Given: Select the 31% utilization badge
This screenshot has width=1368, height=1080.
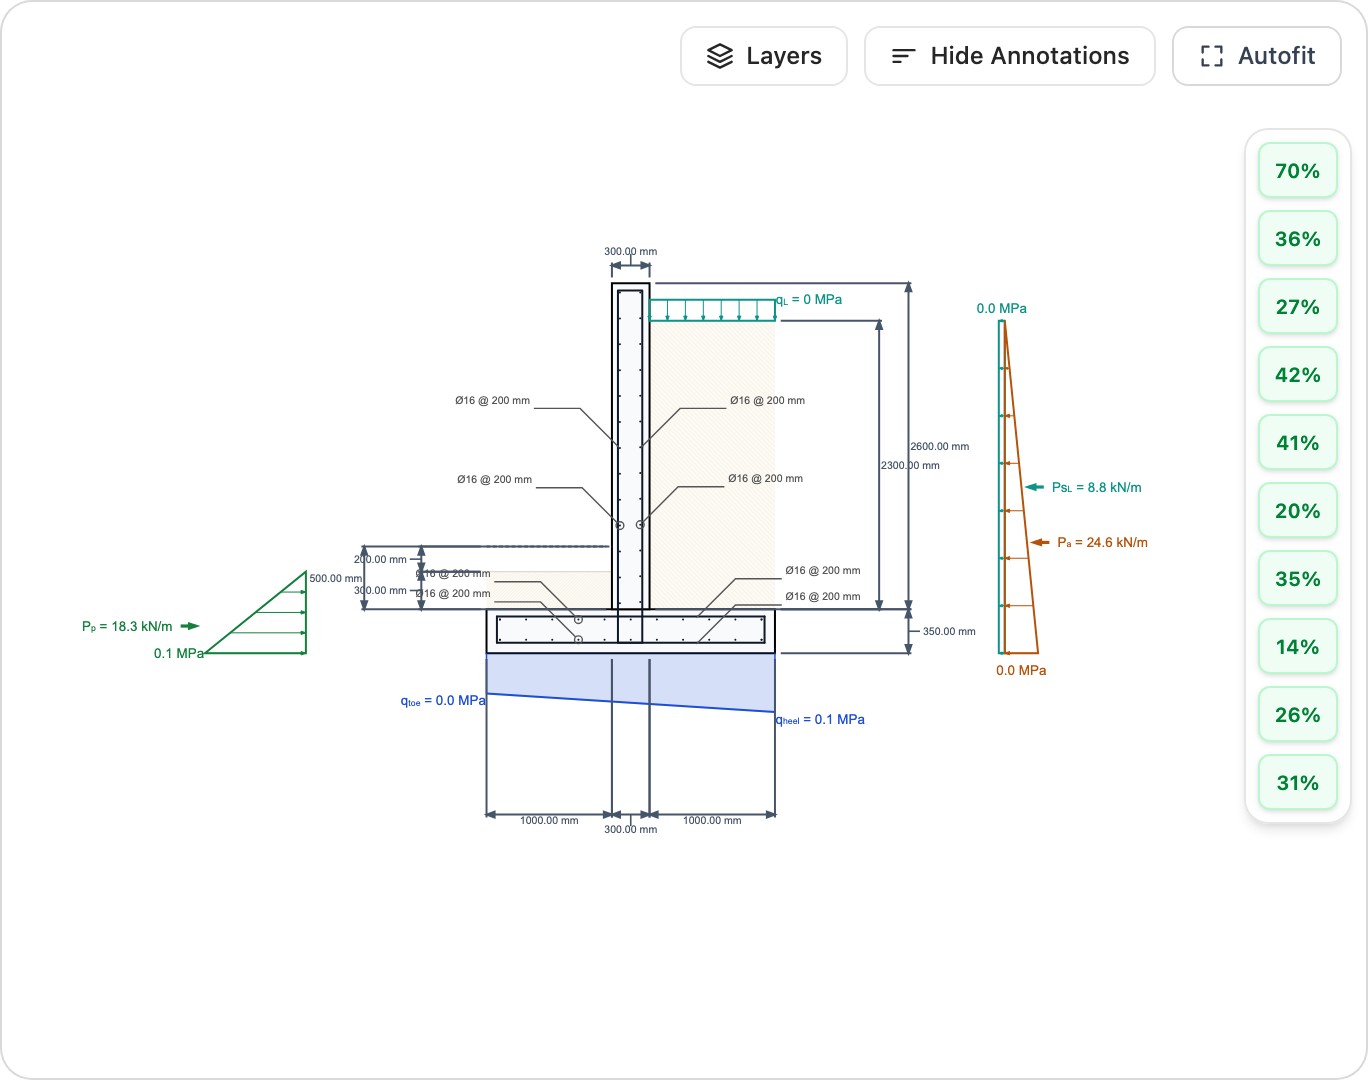Looking at the screenshot, I should [1297, 783].
